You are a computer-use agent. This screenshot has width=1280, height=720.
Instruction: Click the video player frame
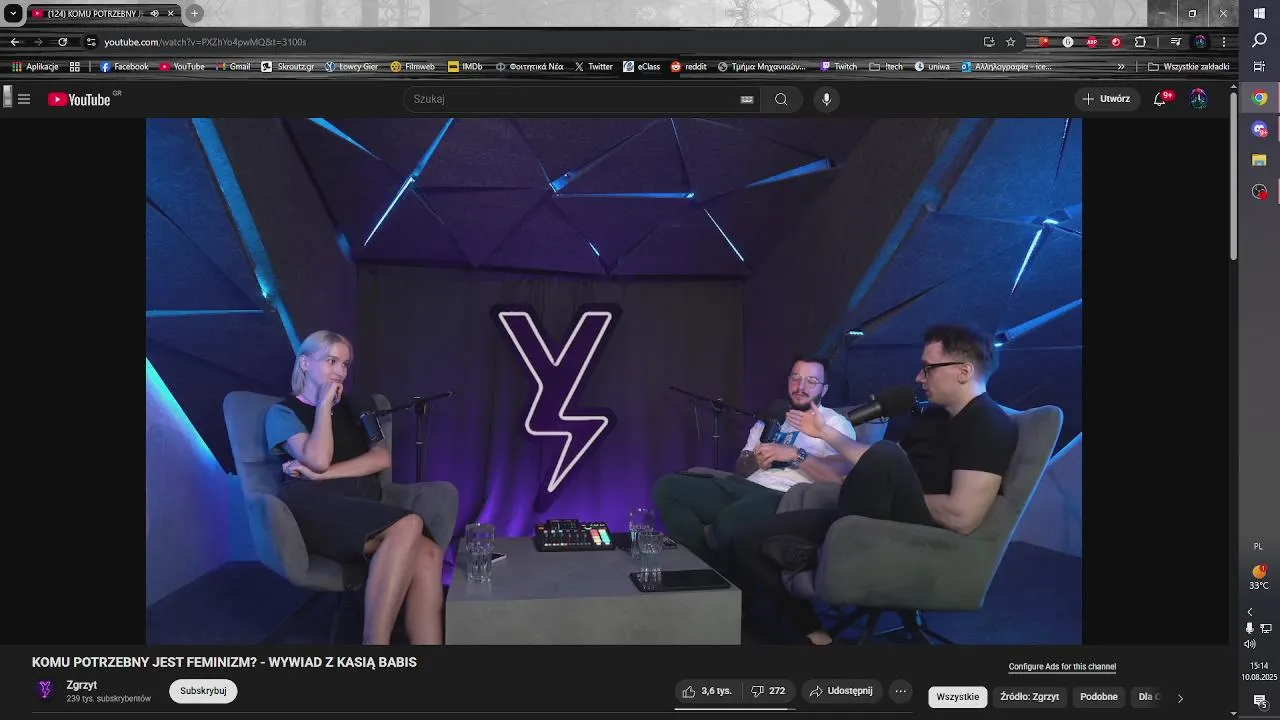(x=613, y=381)
